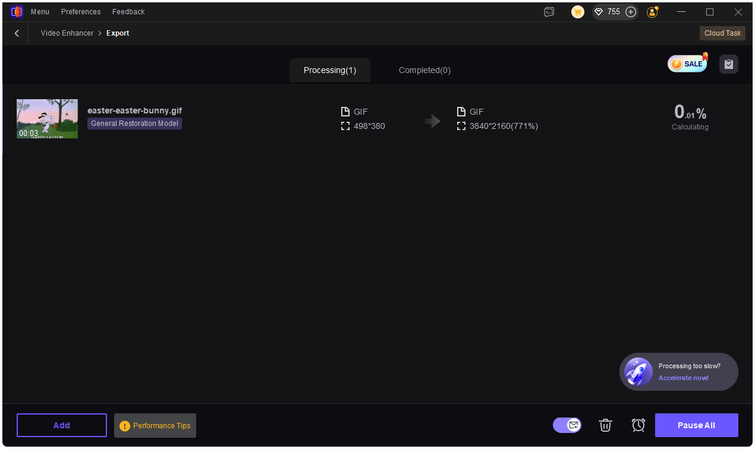Click the plus icon to add credits

(631, 12)
